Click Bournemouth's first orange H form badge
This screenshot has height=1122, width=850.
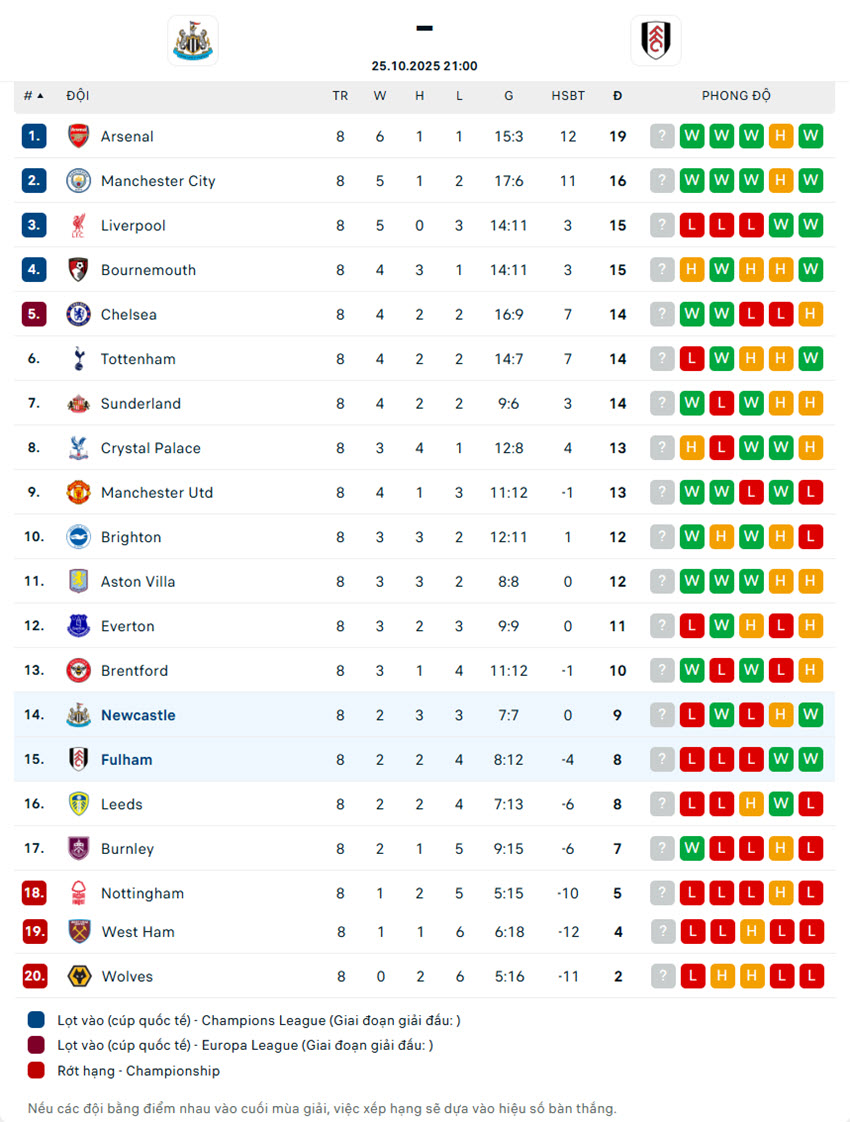(x=692, y=270)
